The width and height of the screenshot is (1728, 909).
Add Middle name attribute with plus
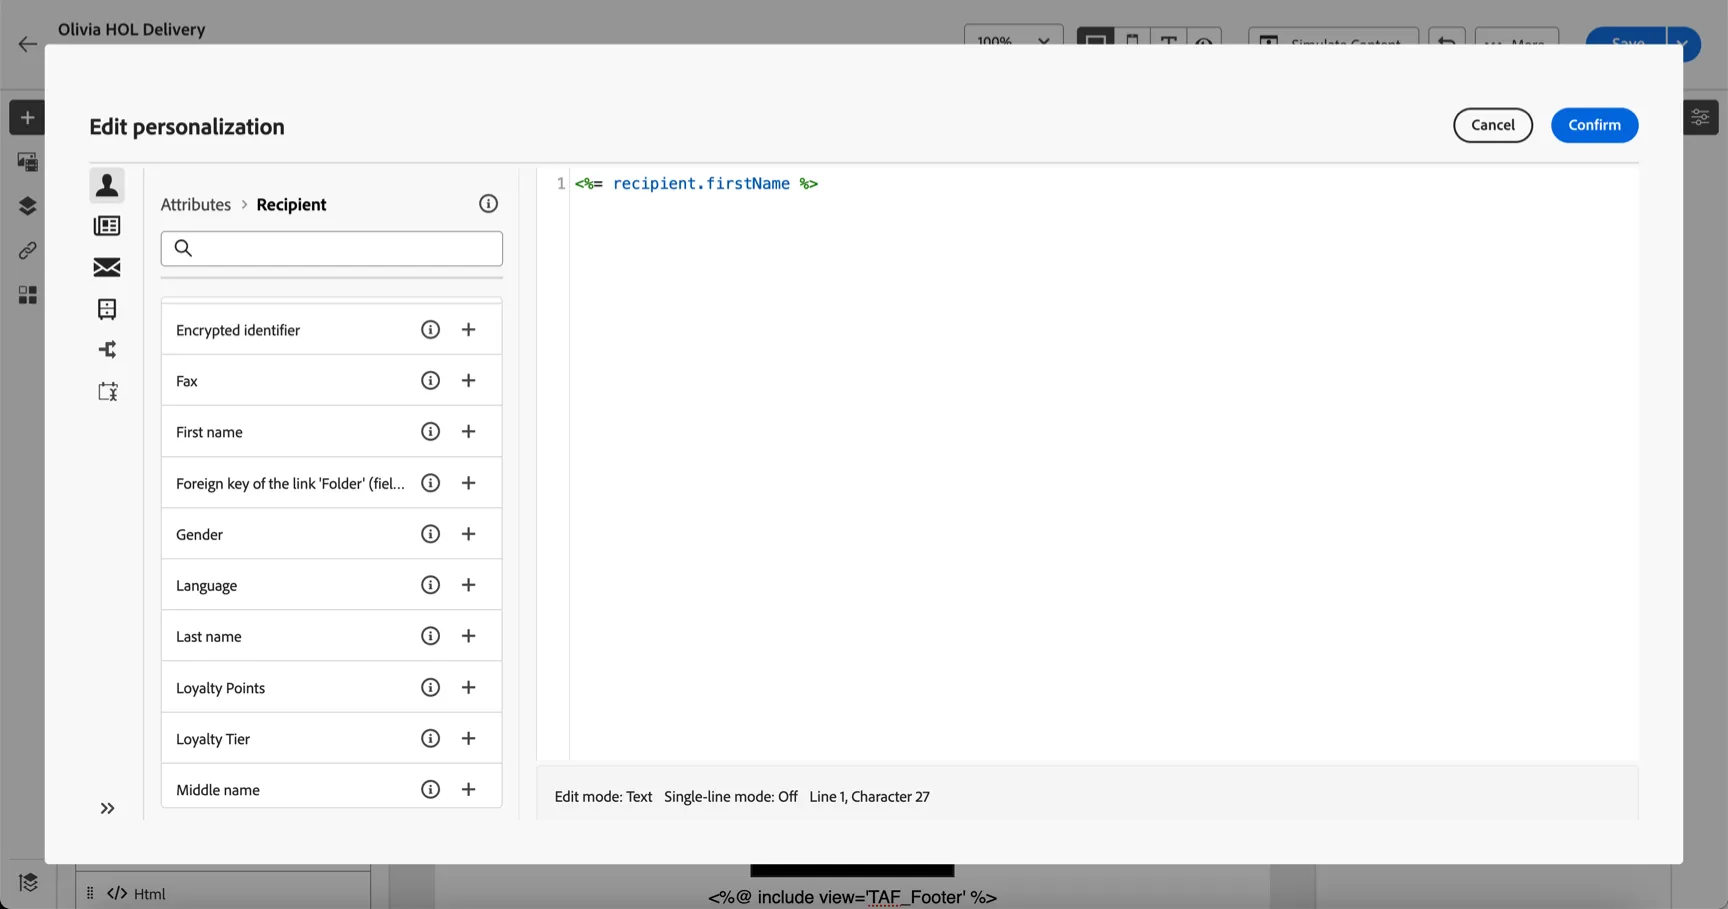[468, 790]
